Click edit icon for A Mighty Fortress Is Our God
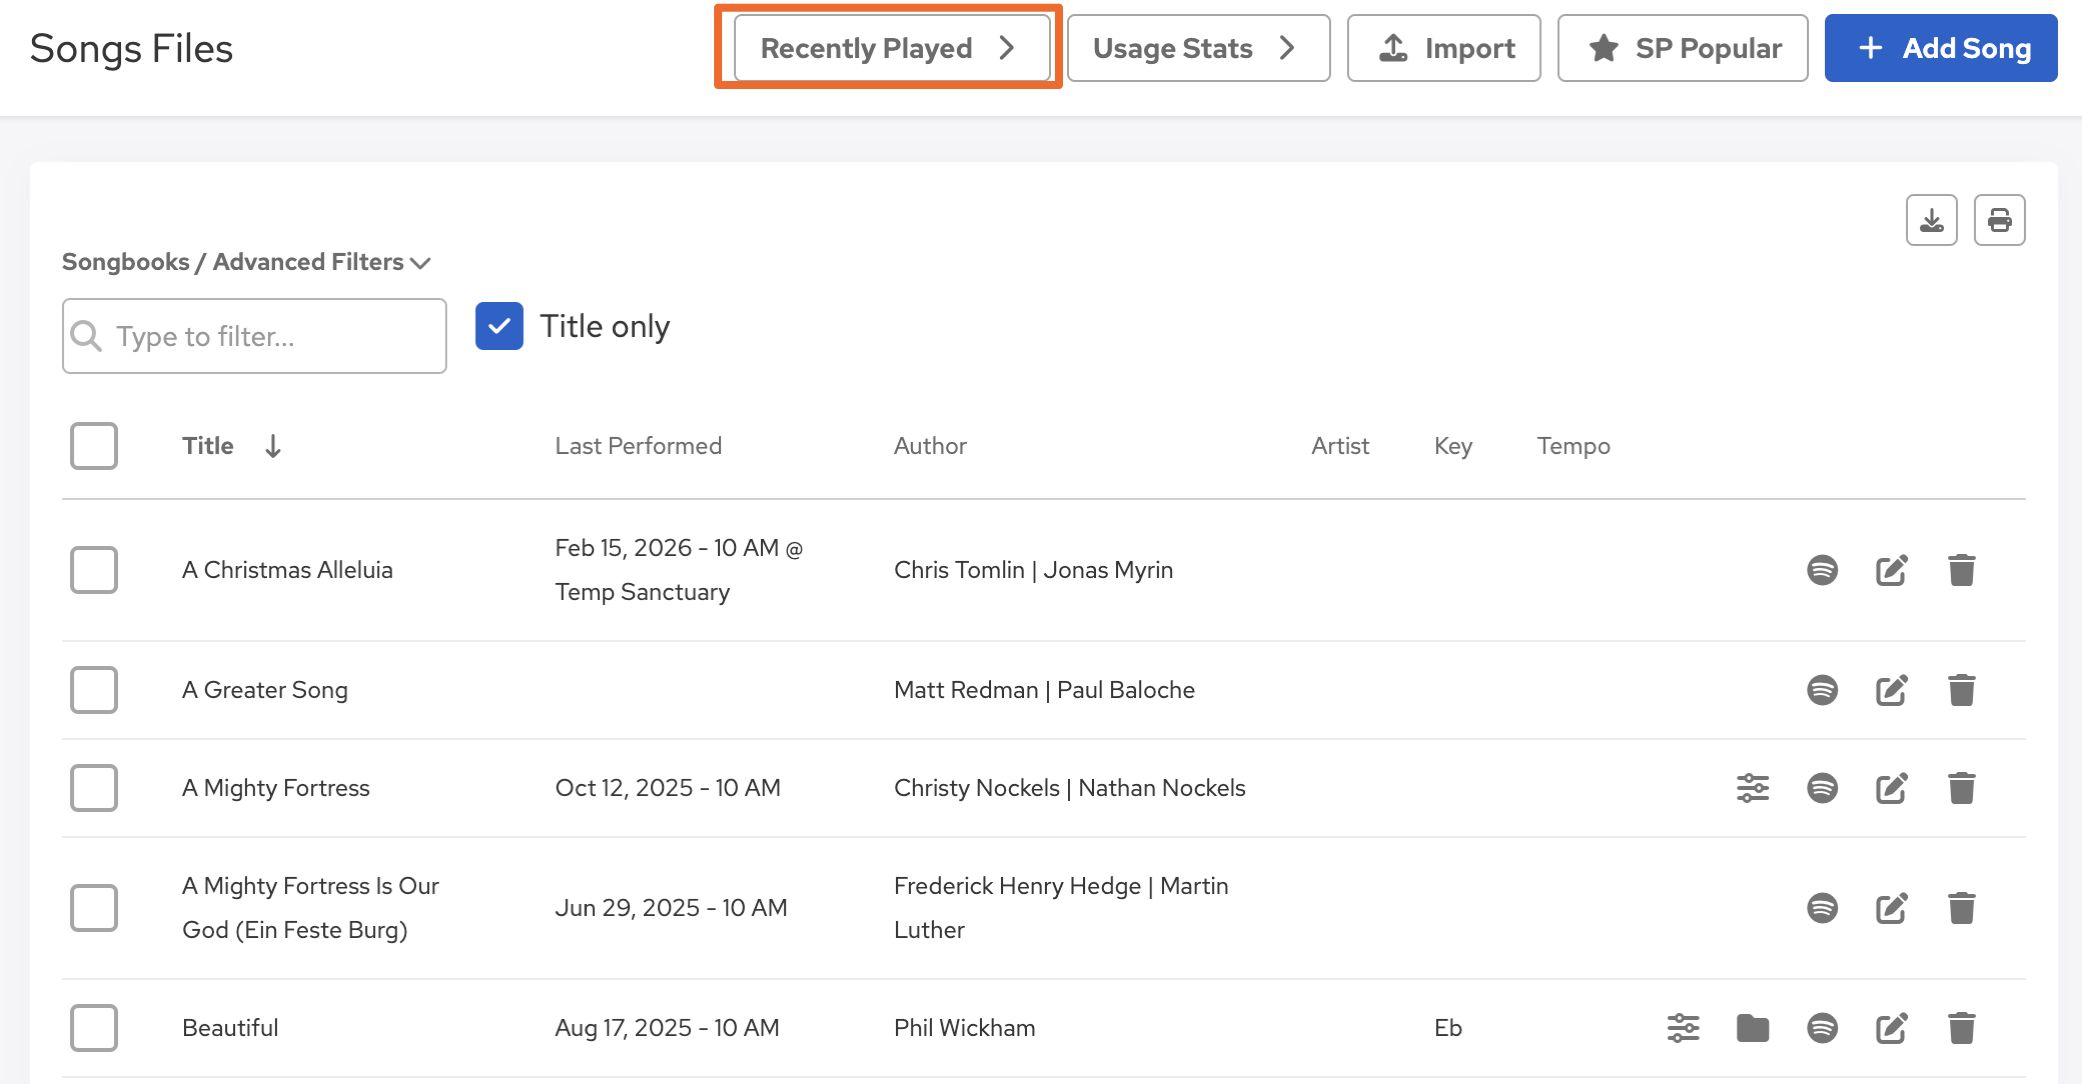The height and width of the screenshot is (1084, 2082). pyautogui.click(x=1891, y=908)
